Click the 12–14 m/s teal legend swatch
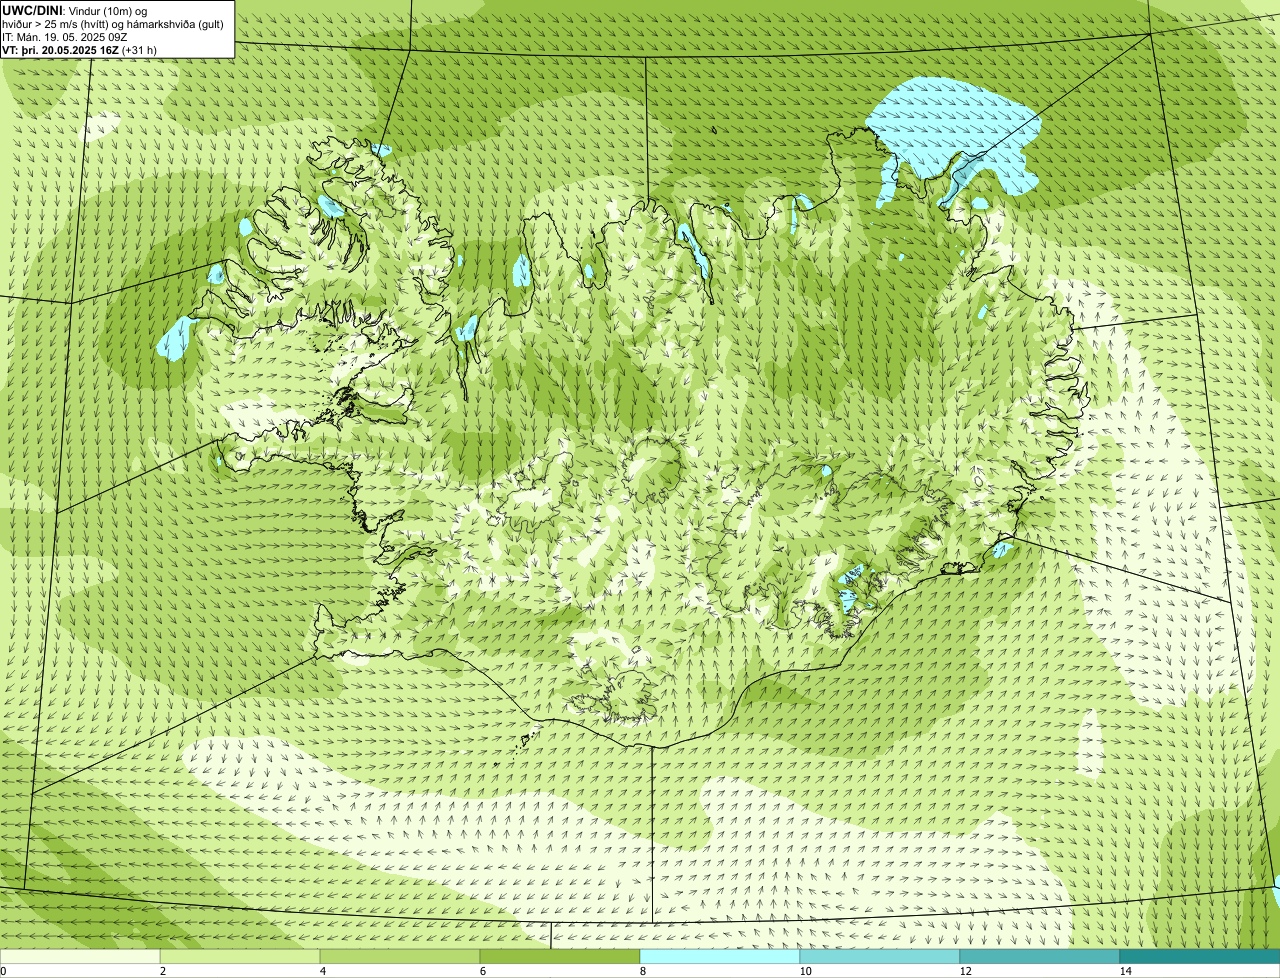The image size is (1280, 978). point(1040,957)
